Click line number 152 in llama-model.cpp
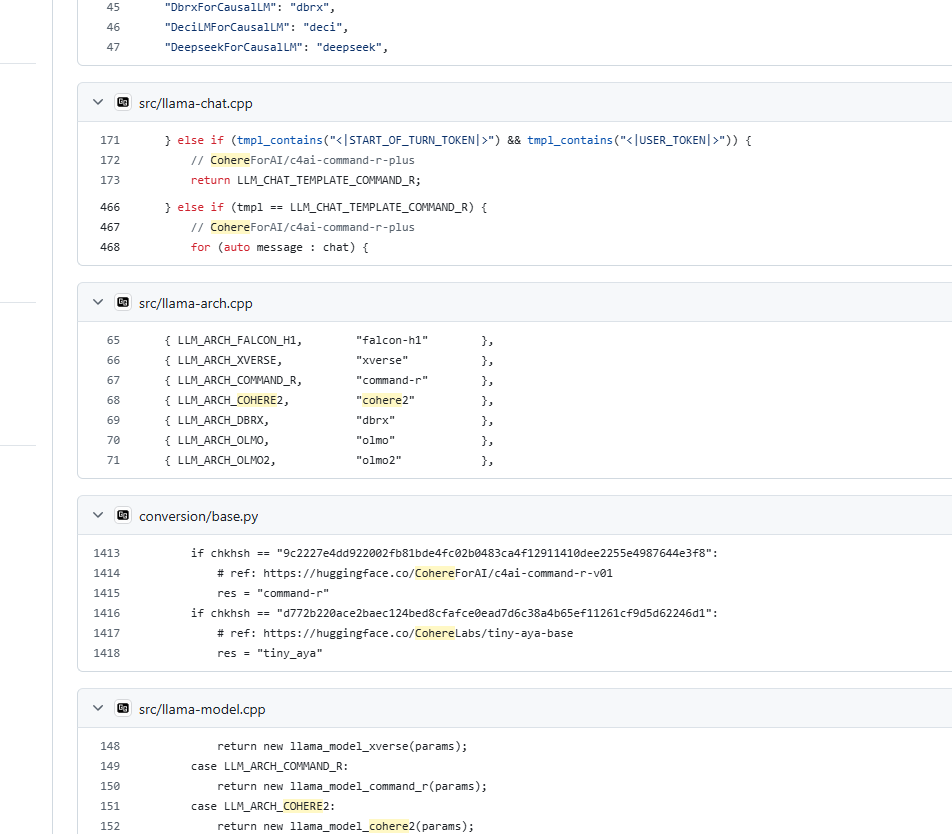This screenshot has height=834, width=952. coord(110,826)
